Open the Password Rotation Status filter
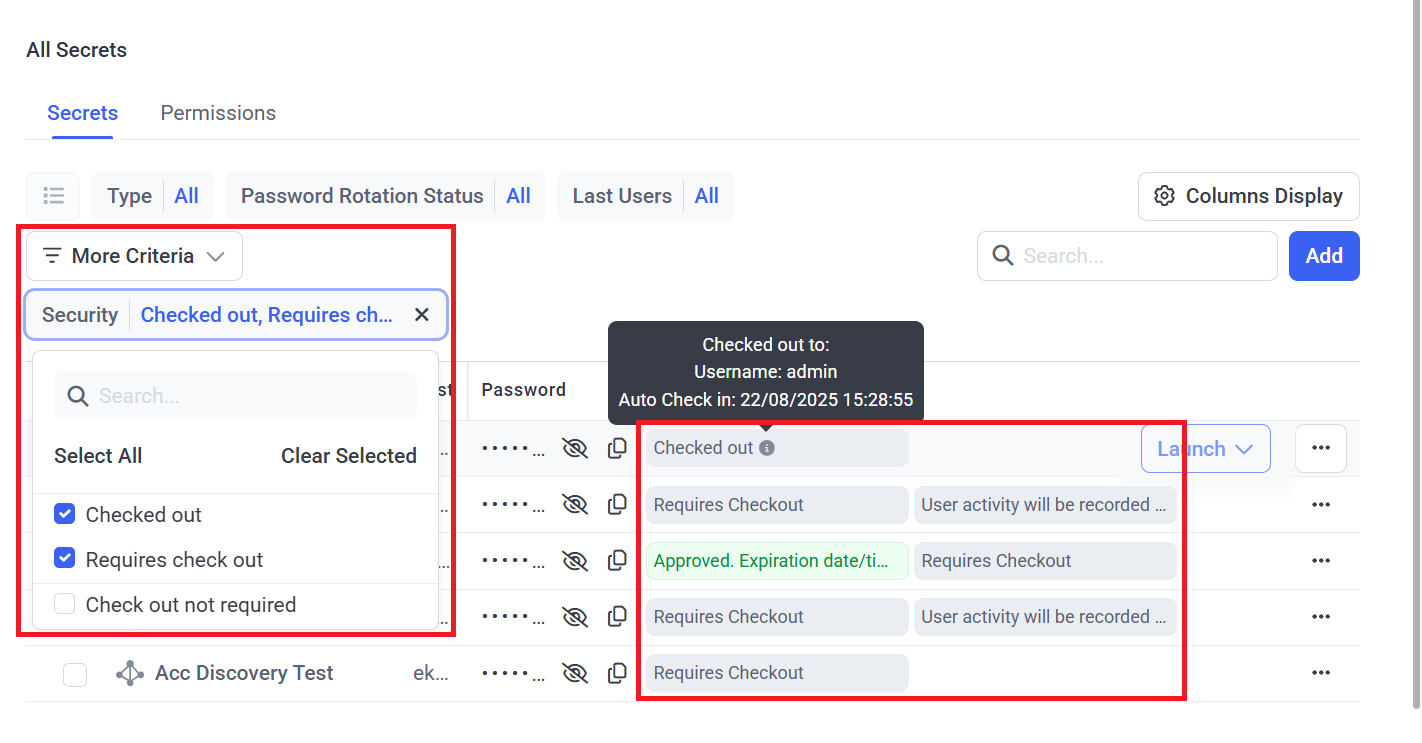This screenshot has height=743, width=1422. pyautogui.click(x=385, y=196)
